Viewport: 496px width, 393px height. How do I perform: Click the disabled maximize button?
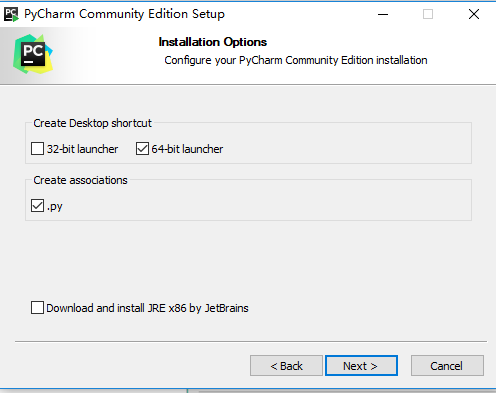[428, 14]
